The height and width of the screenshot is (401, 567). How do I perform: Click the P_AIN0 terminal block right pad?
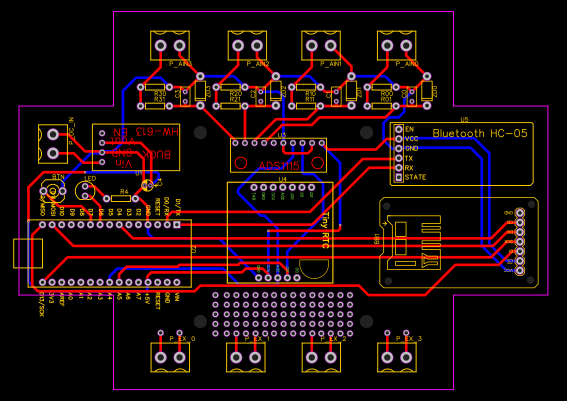point(406,46)
